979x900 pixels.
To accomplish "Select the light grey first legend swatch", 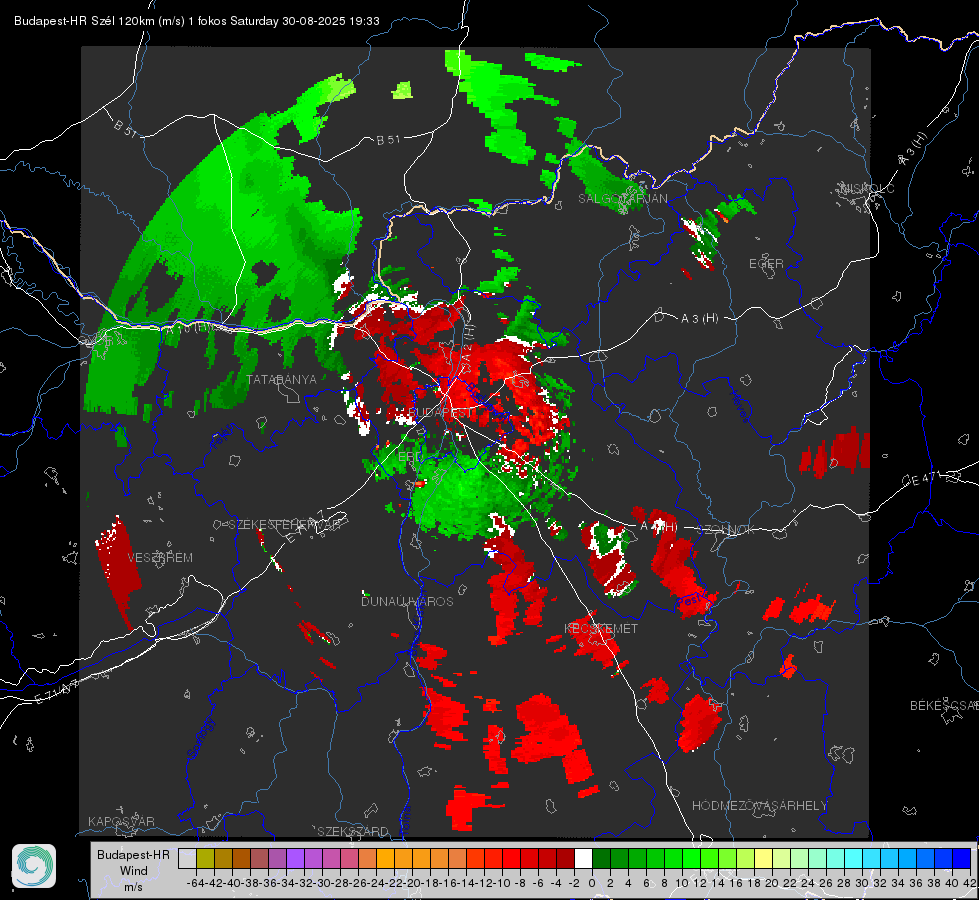I will coord(187,859).
